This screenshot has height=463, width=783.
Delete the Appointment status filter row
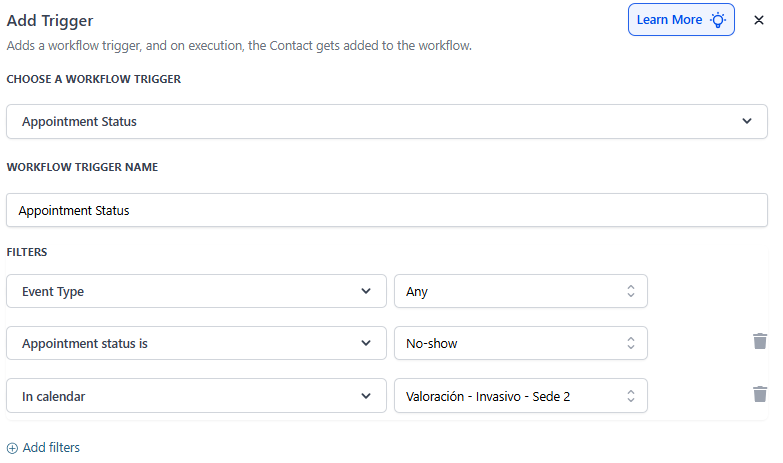[760, 342]
